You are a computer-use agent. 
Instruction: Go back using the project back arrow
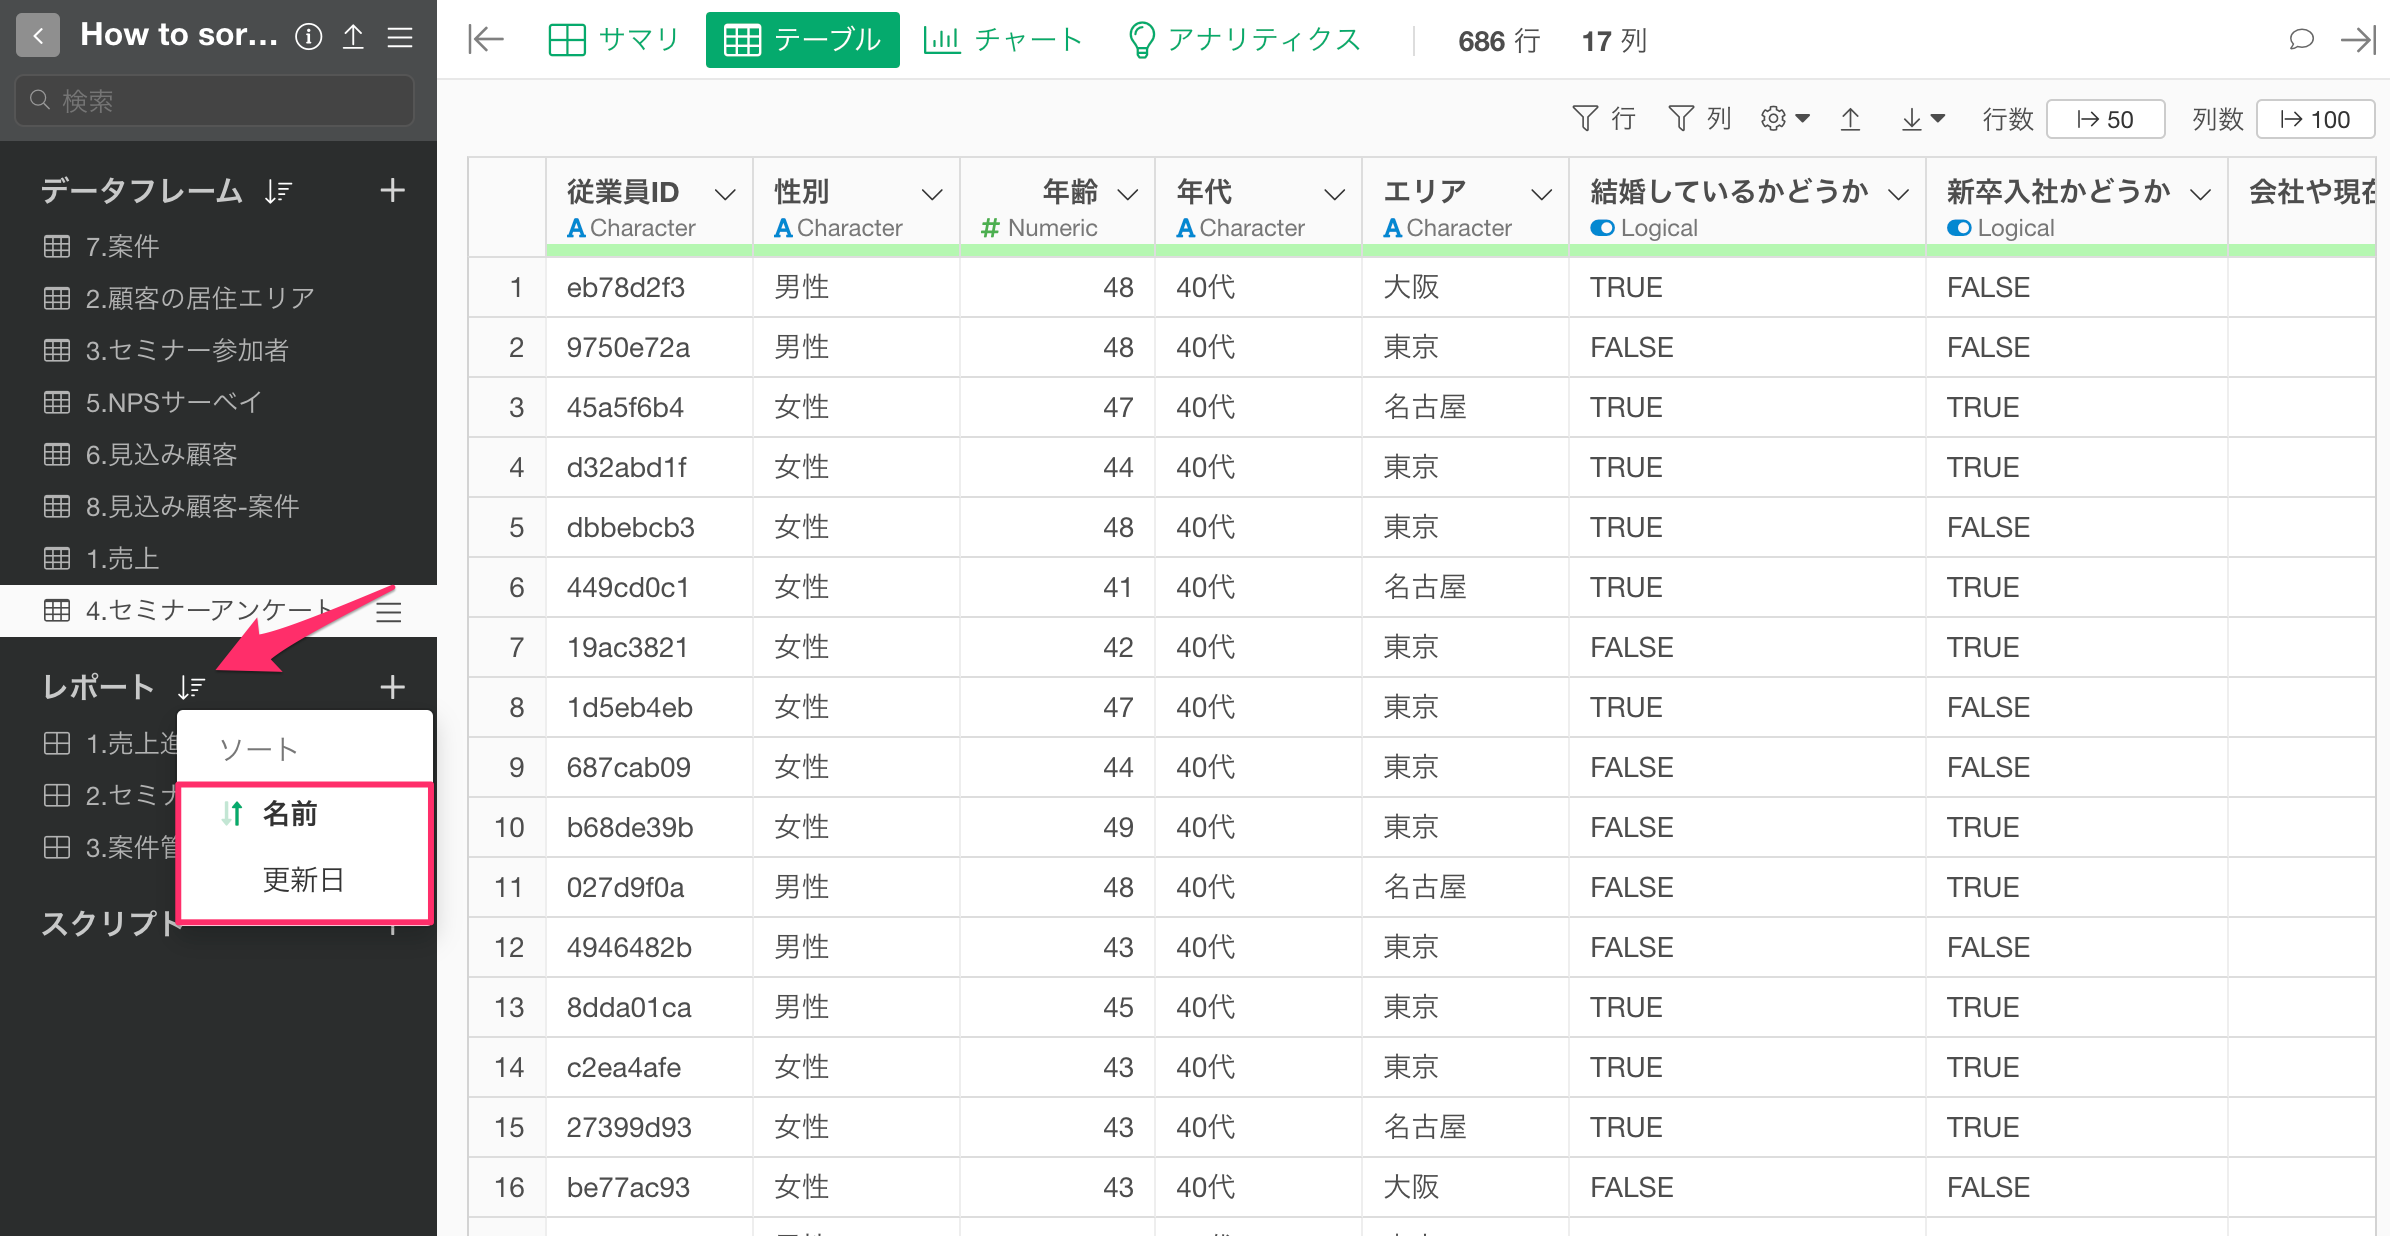(38, 37)
